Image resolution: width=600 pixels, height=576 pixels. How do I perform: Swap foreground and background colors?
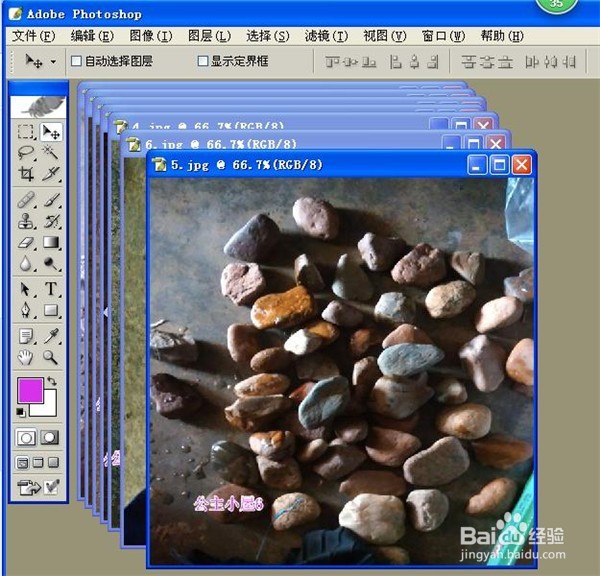click(x=52, y=381)
